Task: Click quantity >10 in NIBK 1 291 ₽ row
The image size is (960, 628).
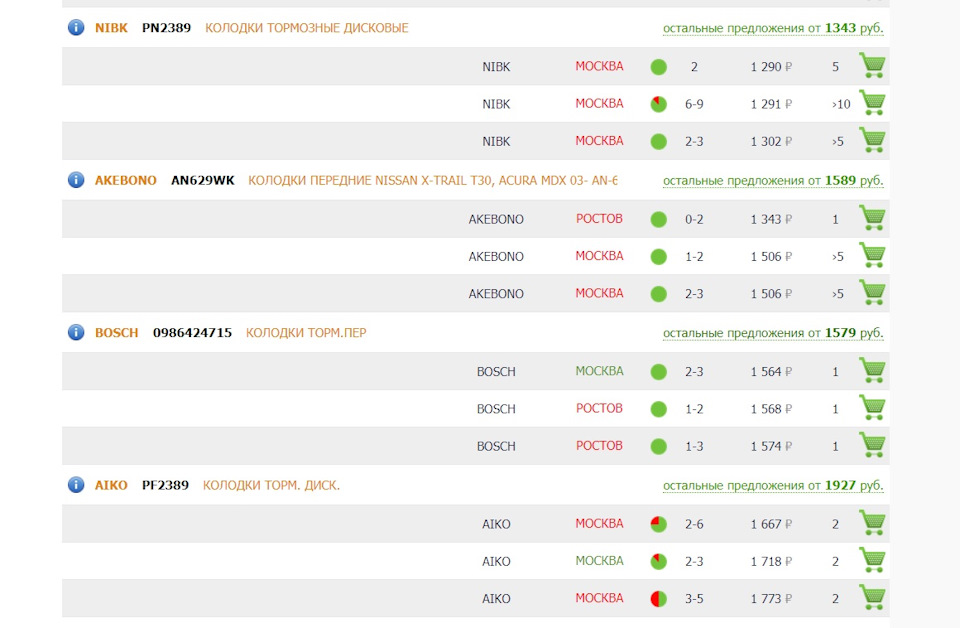Action: [841, 104]
